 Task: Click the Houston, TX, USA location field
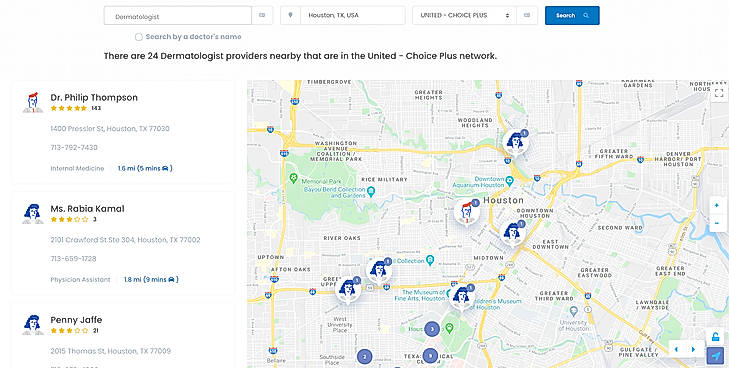[x=353, y=15]
